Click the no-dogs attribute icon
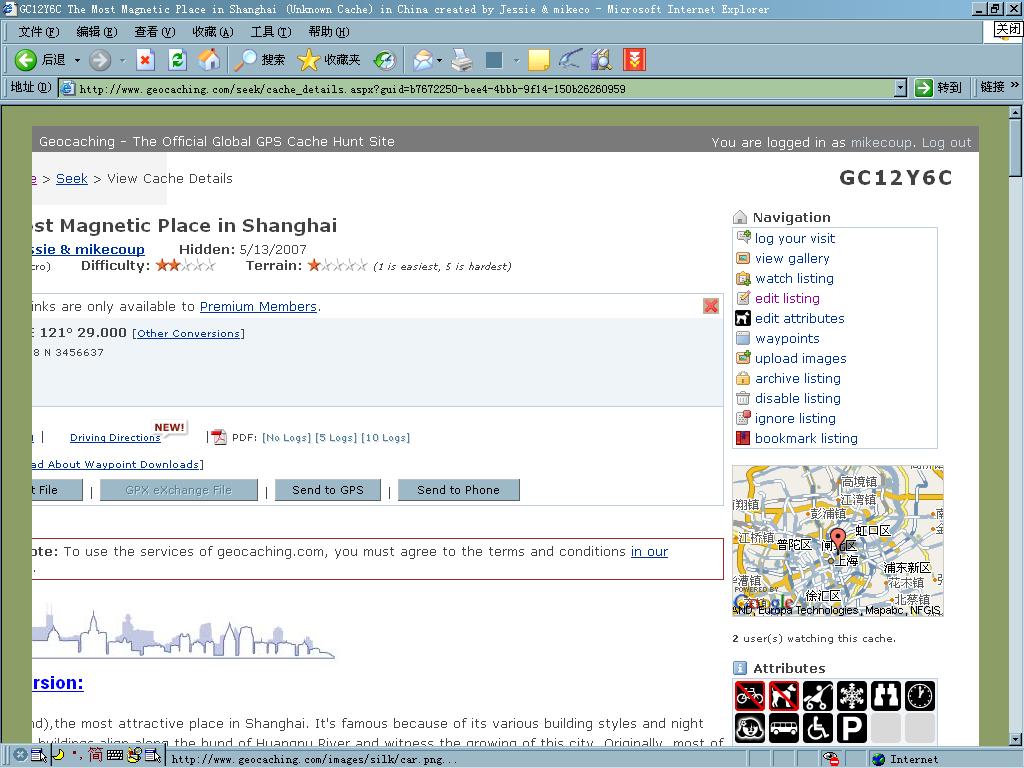The width and height of the screenshot is (1024, 768). (783, 696)
